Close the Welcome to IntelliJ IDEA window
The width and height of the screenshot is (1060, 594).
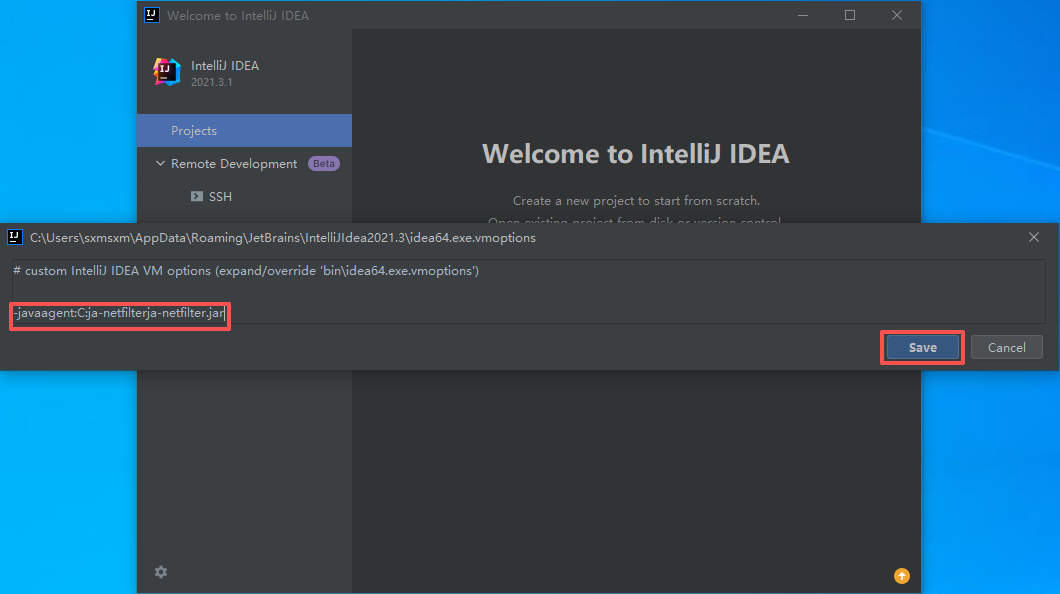[897, 15]
